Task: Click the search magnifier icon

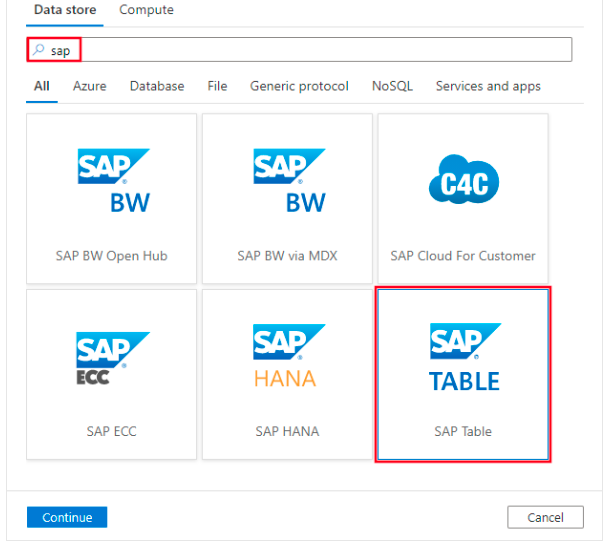Action: tap(39, 49)
